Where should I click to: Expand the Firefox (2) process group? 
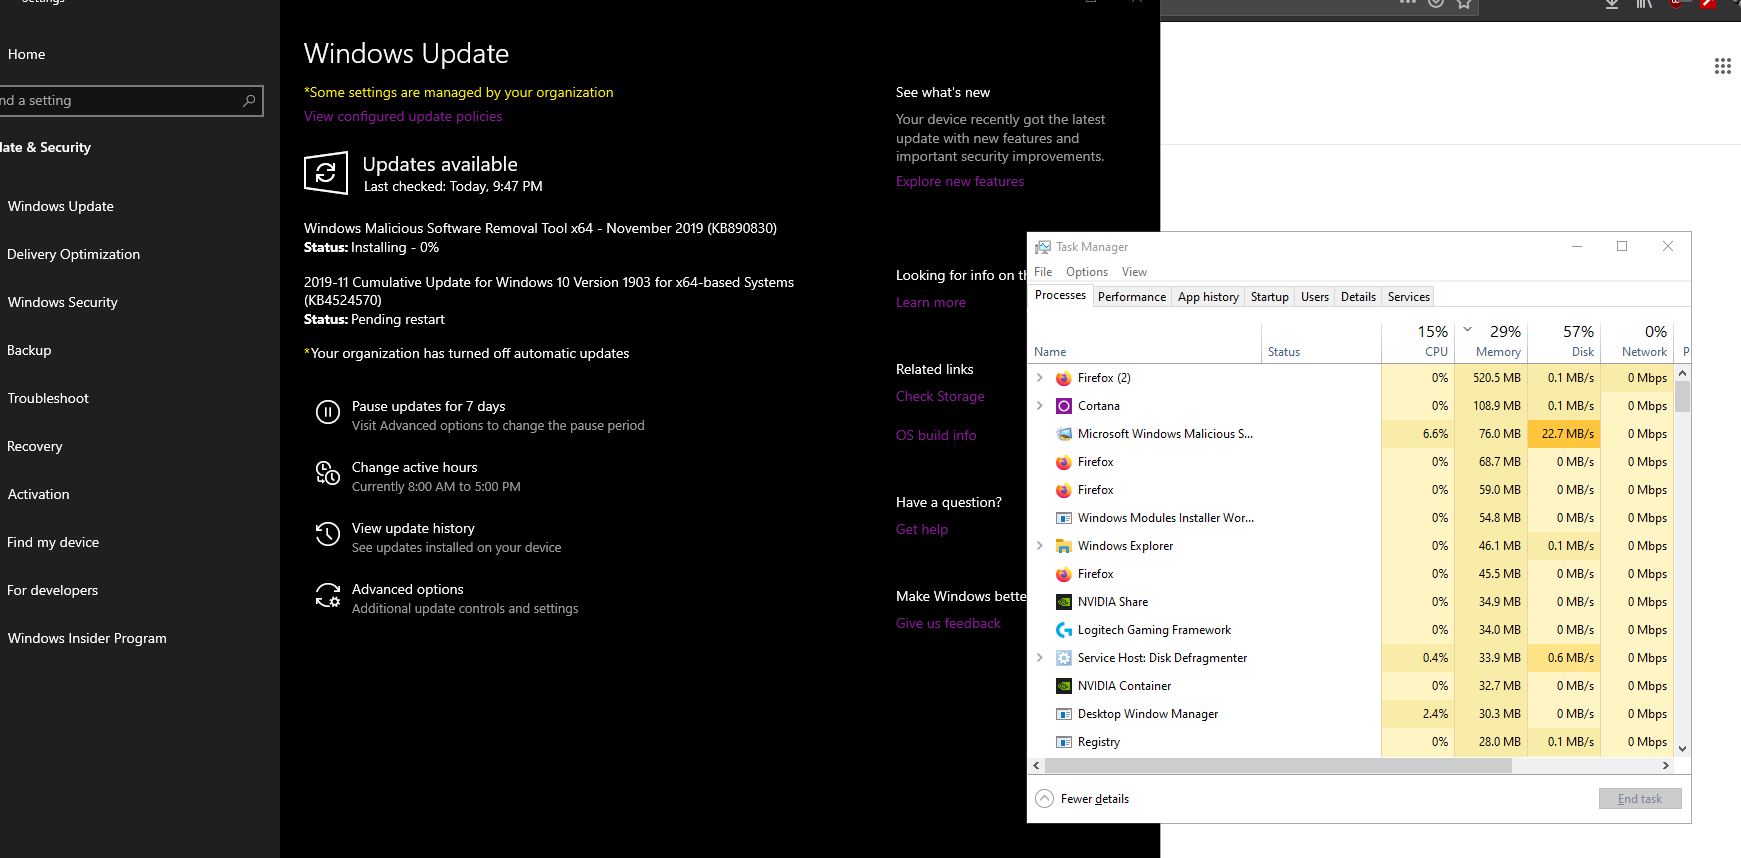click(1040, 378)
